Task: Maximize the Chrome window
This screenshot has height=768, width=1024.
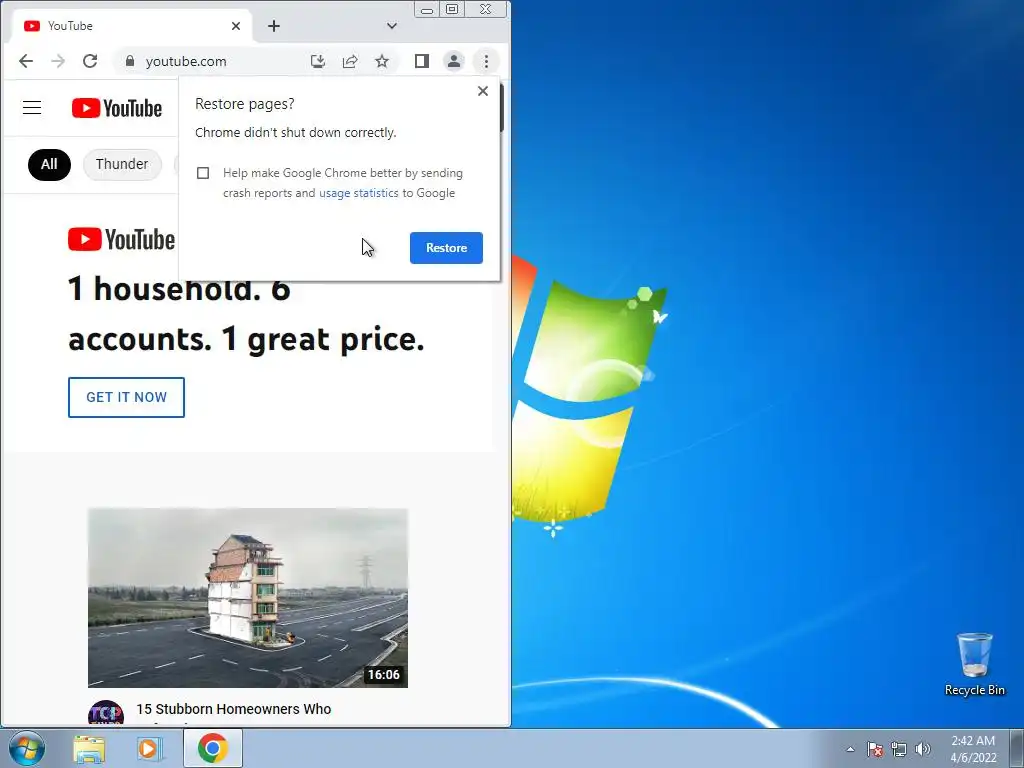Action: pyautogui.click(x=452, y=9)
